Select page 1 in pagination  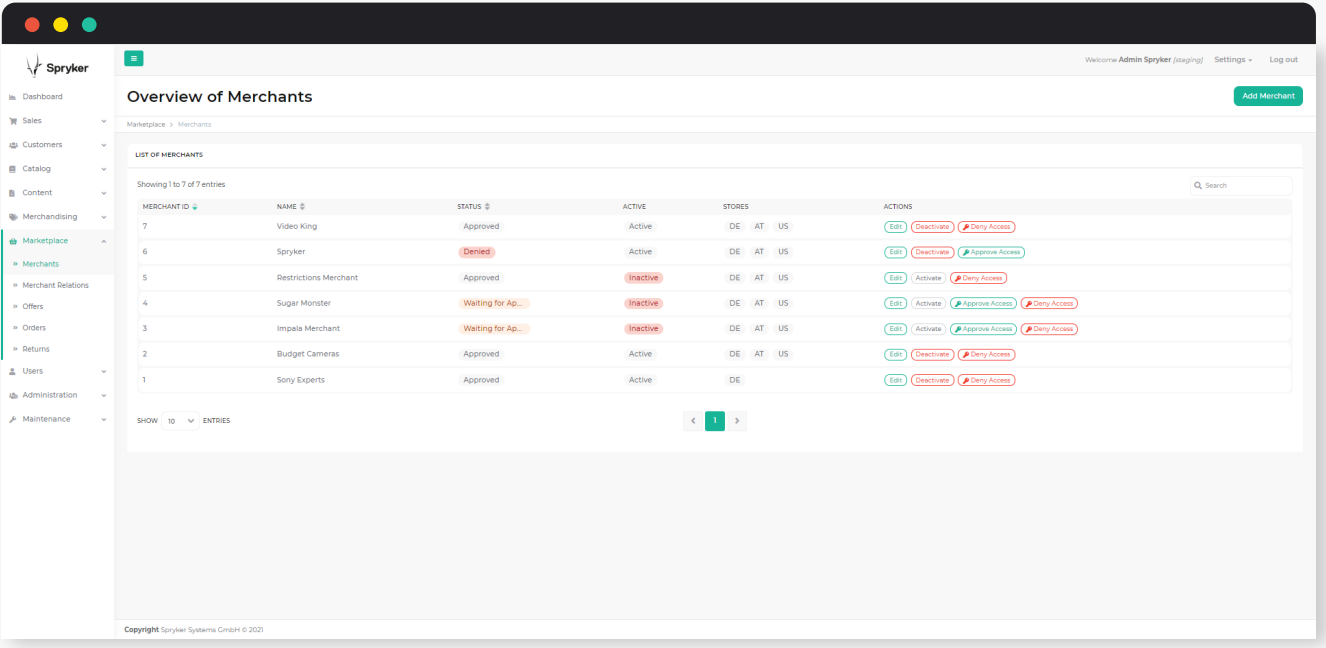pyautogui.click(x=715, y=421)
